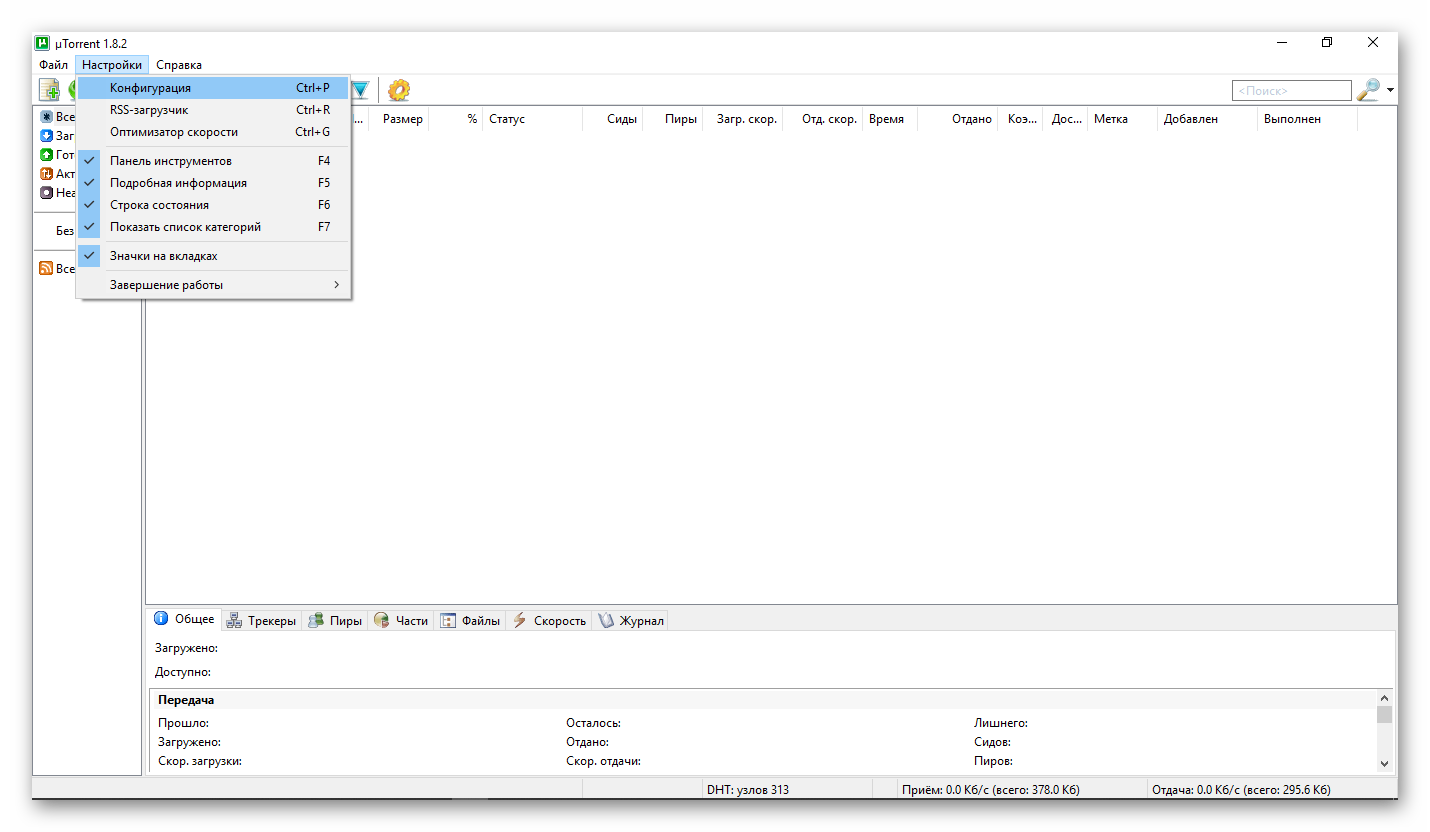Click the Передача panel scroll-down arrow
1430x832 pixels.
point(1384,763)
